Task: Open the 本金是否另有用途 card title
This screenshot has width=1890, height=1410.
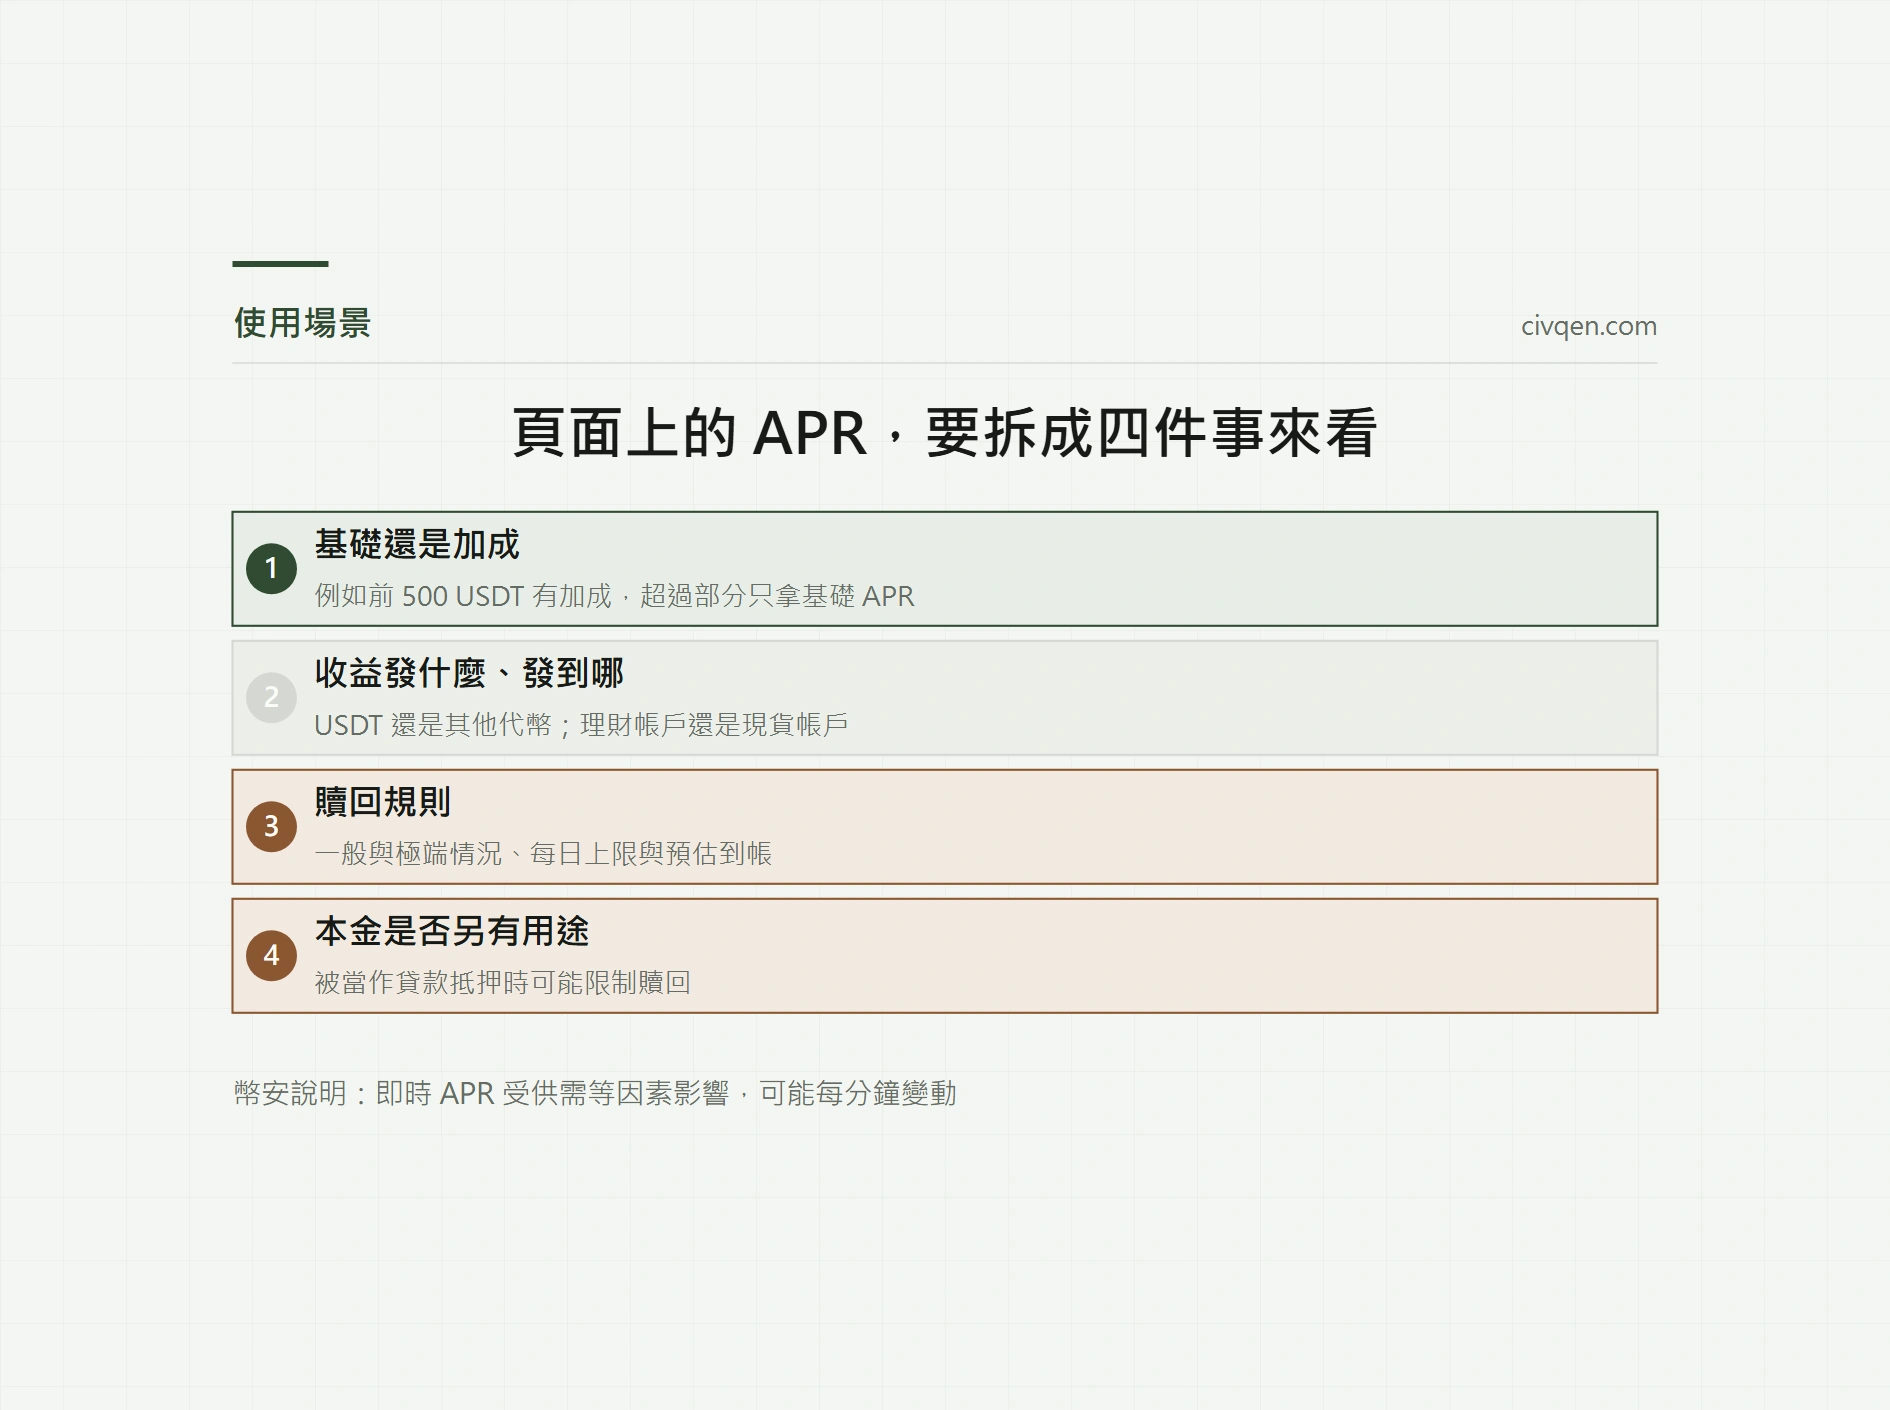Action: coord(452,932)
